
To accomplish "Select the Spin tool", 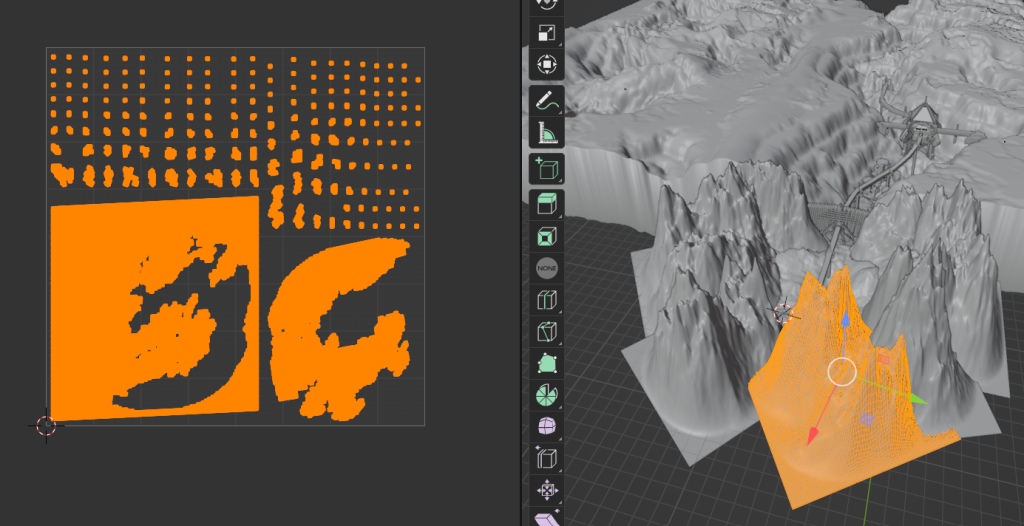I will pyautogui.click(x=547, y=395).
